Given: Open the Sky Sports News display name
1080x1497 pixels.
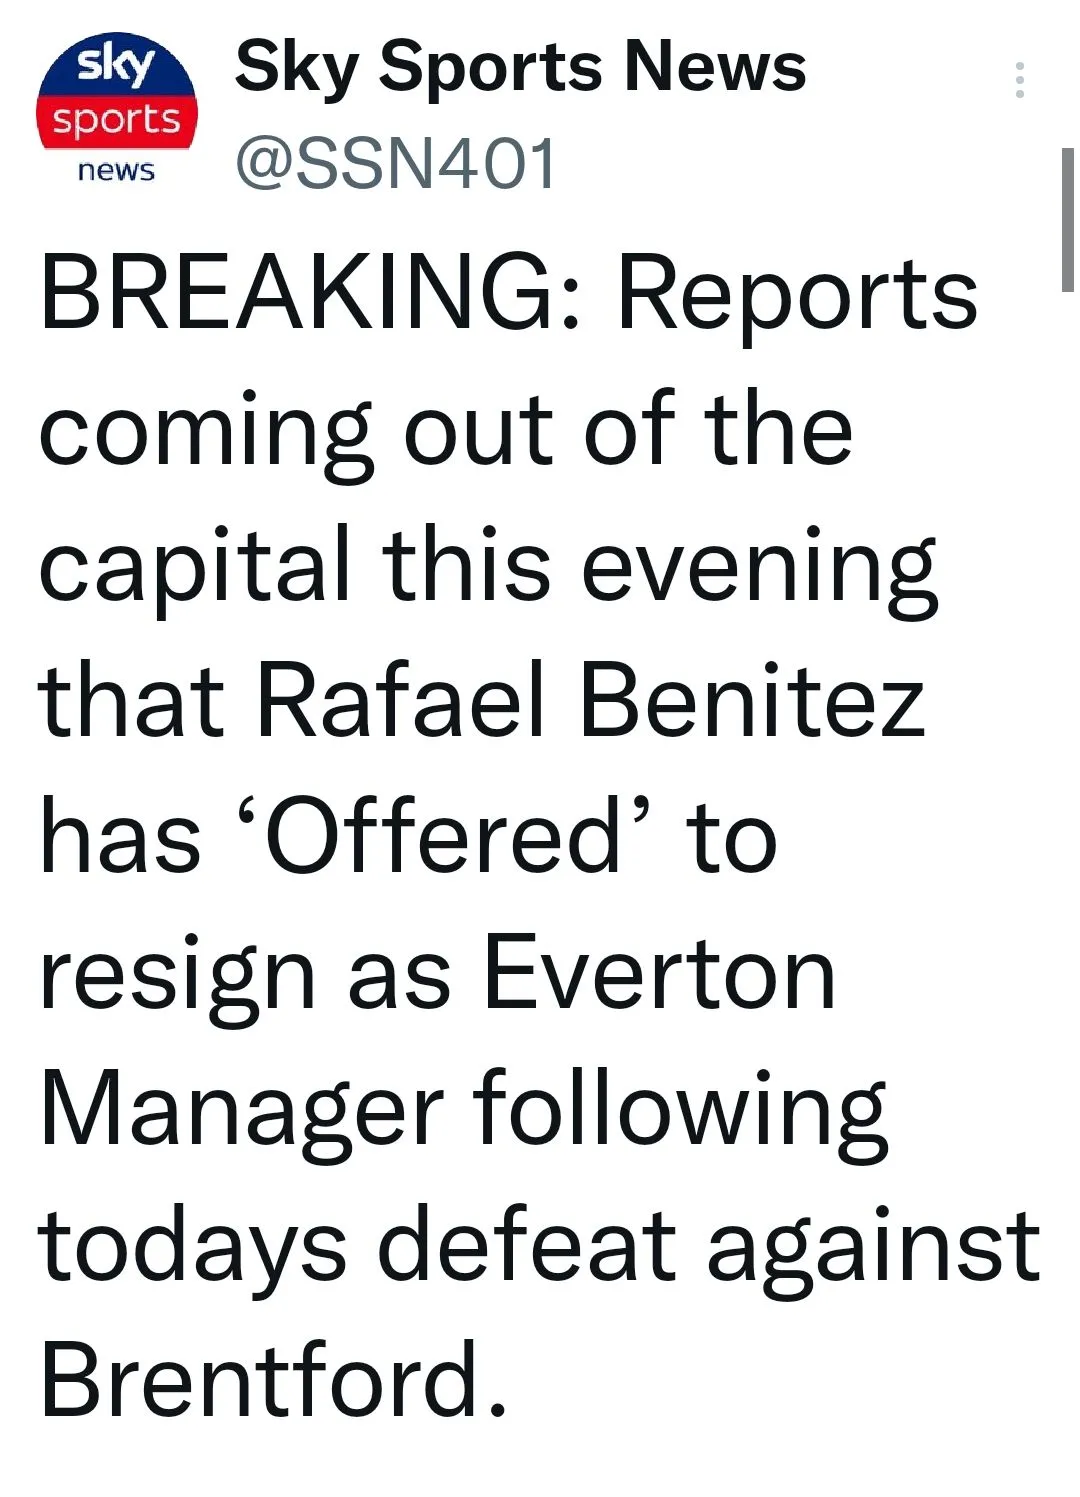Looking at the screenshot, I should (520, 67).
